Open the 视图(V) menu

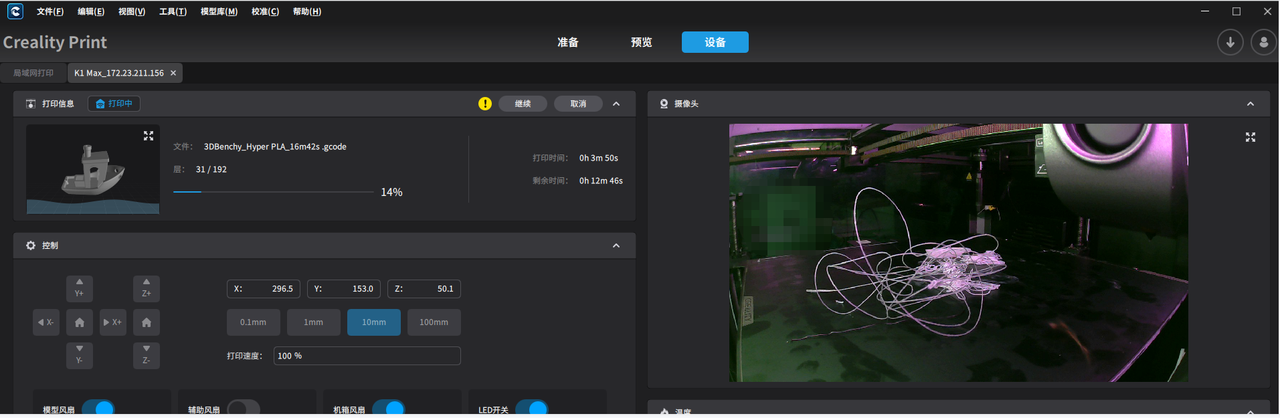[x=131, y=12]
